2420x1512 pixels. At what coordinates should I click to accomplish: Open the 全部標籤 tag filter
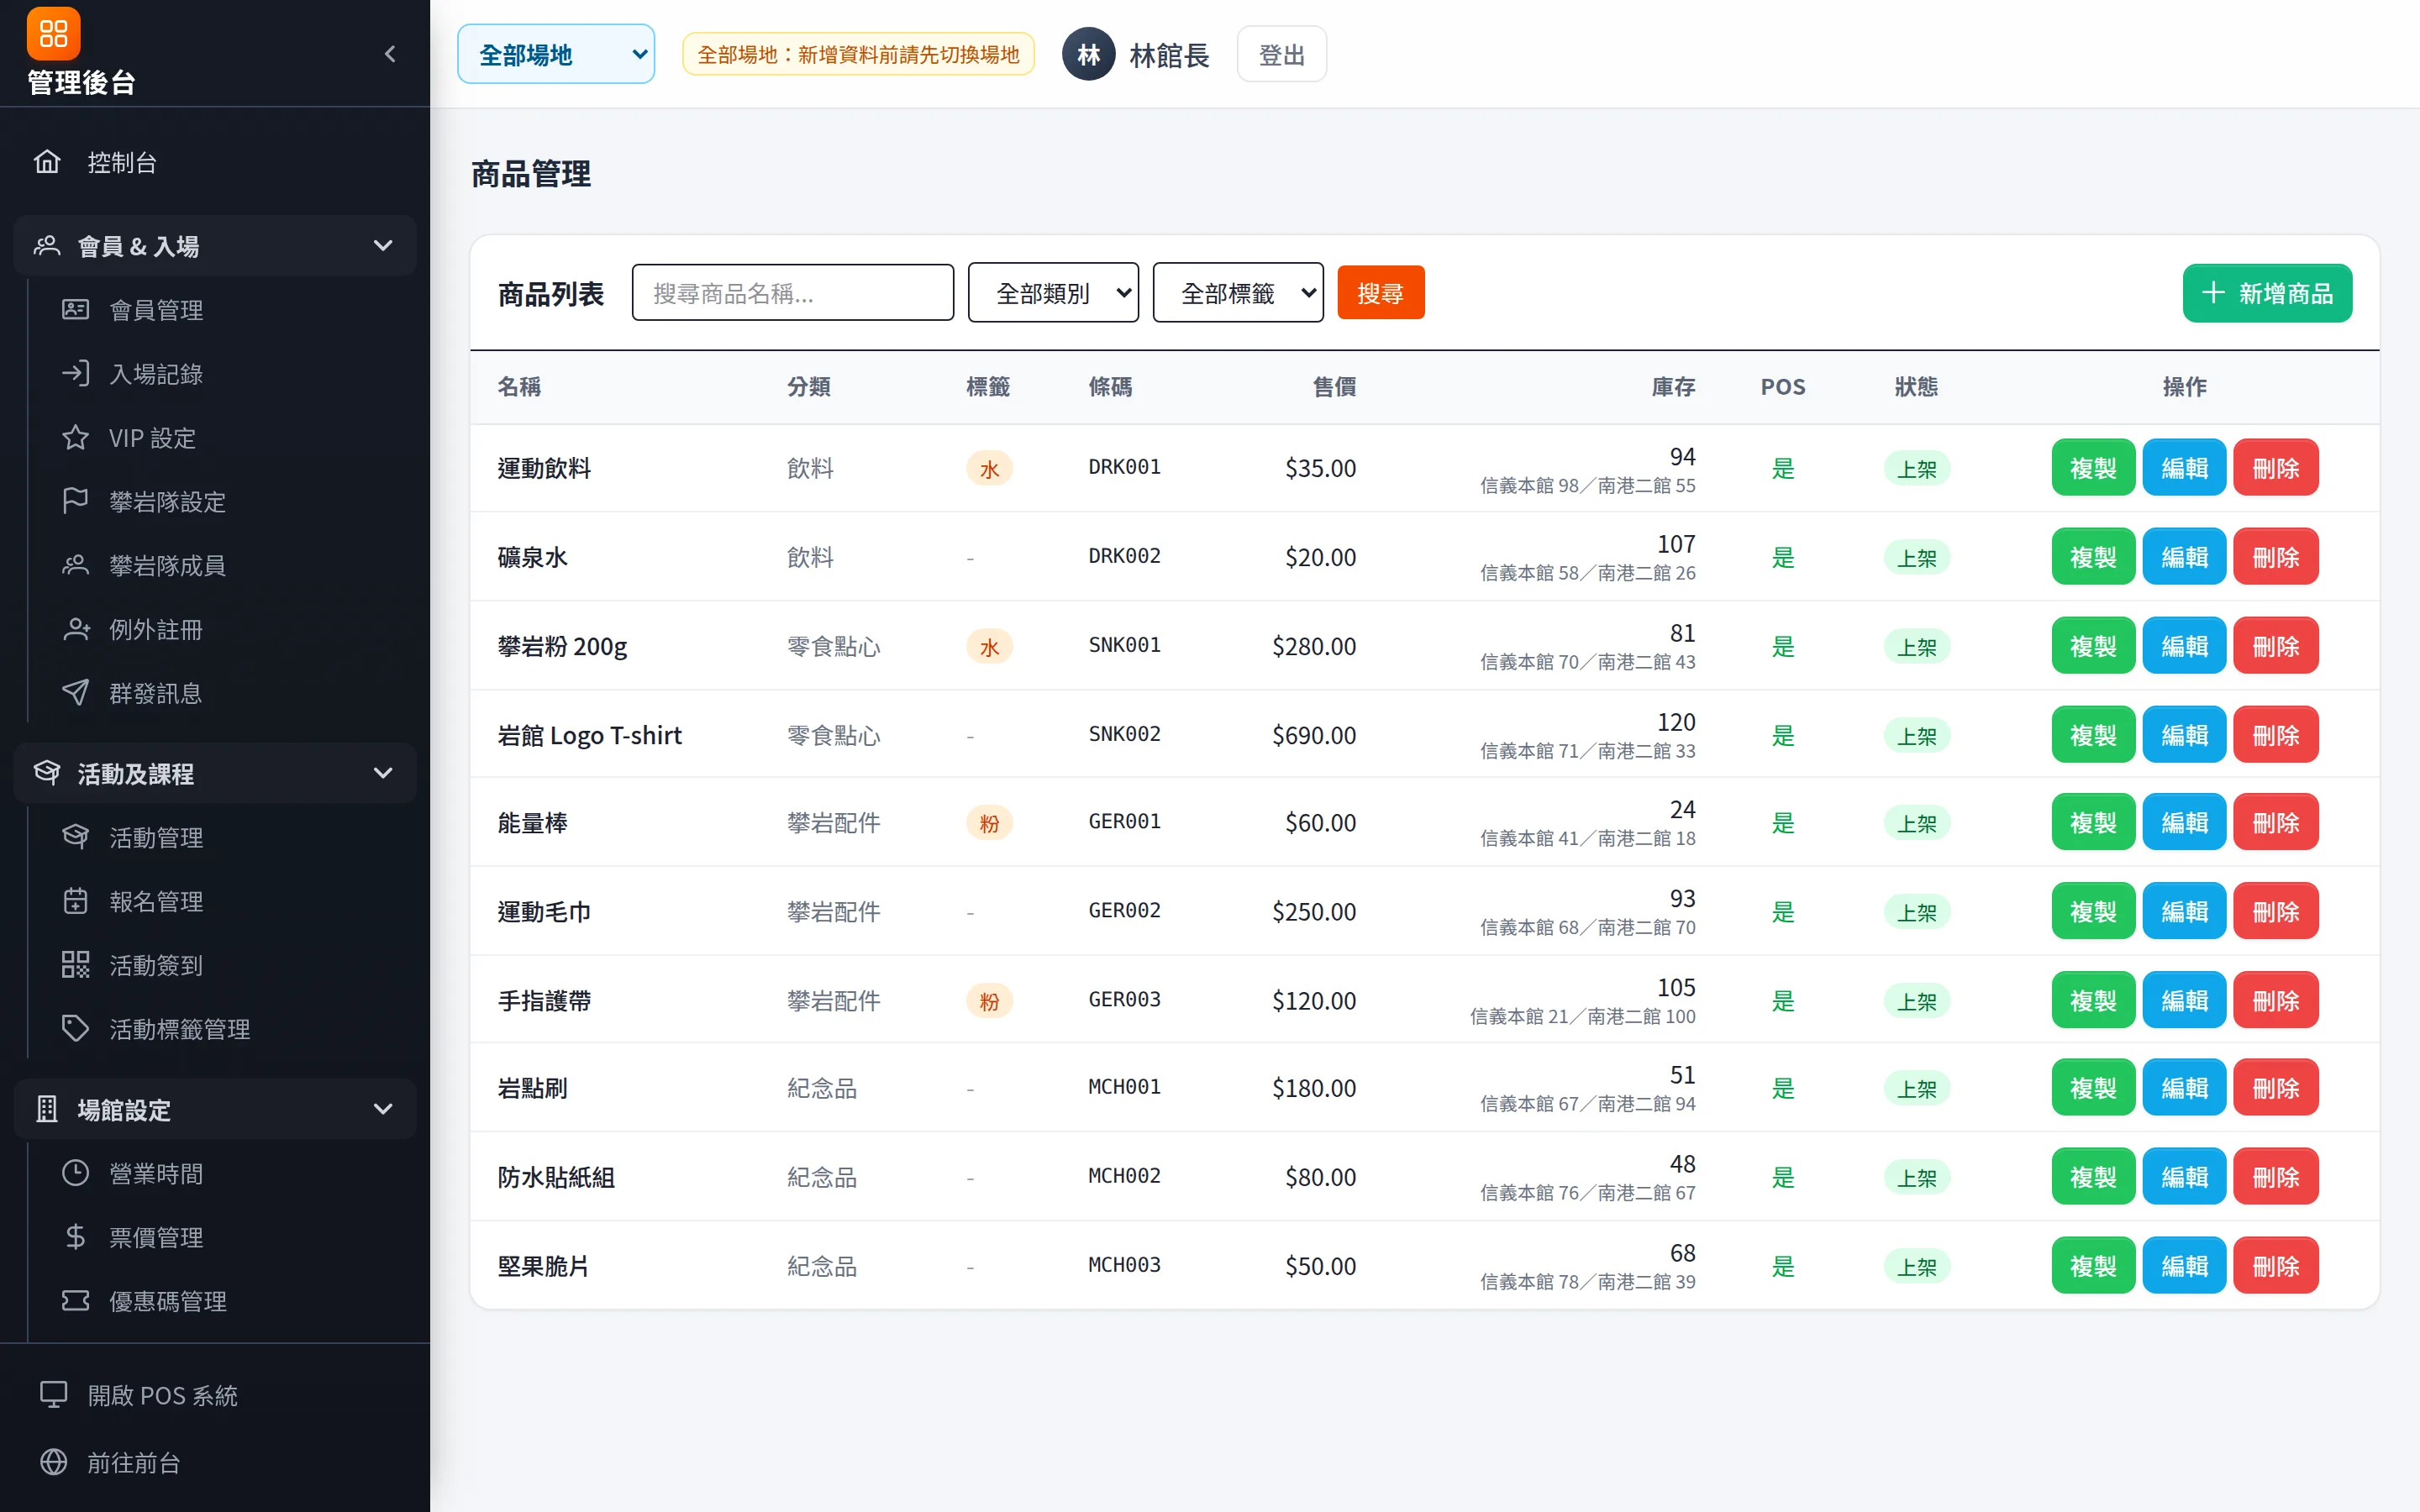click(1238, 293)
